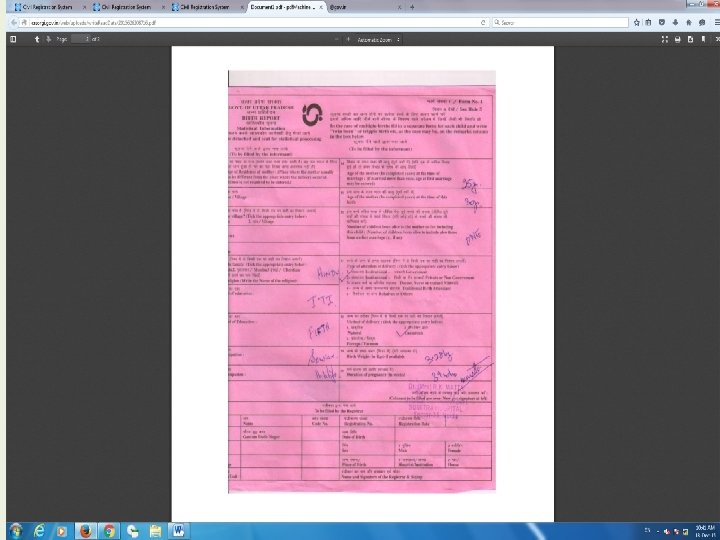The width and height of the screenshot is (720, 540).
Task: Click the PDF page number field
Action: 80,39
